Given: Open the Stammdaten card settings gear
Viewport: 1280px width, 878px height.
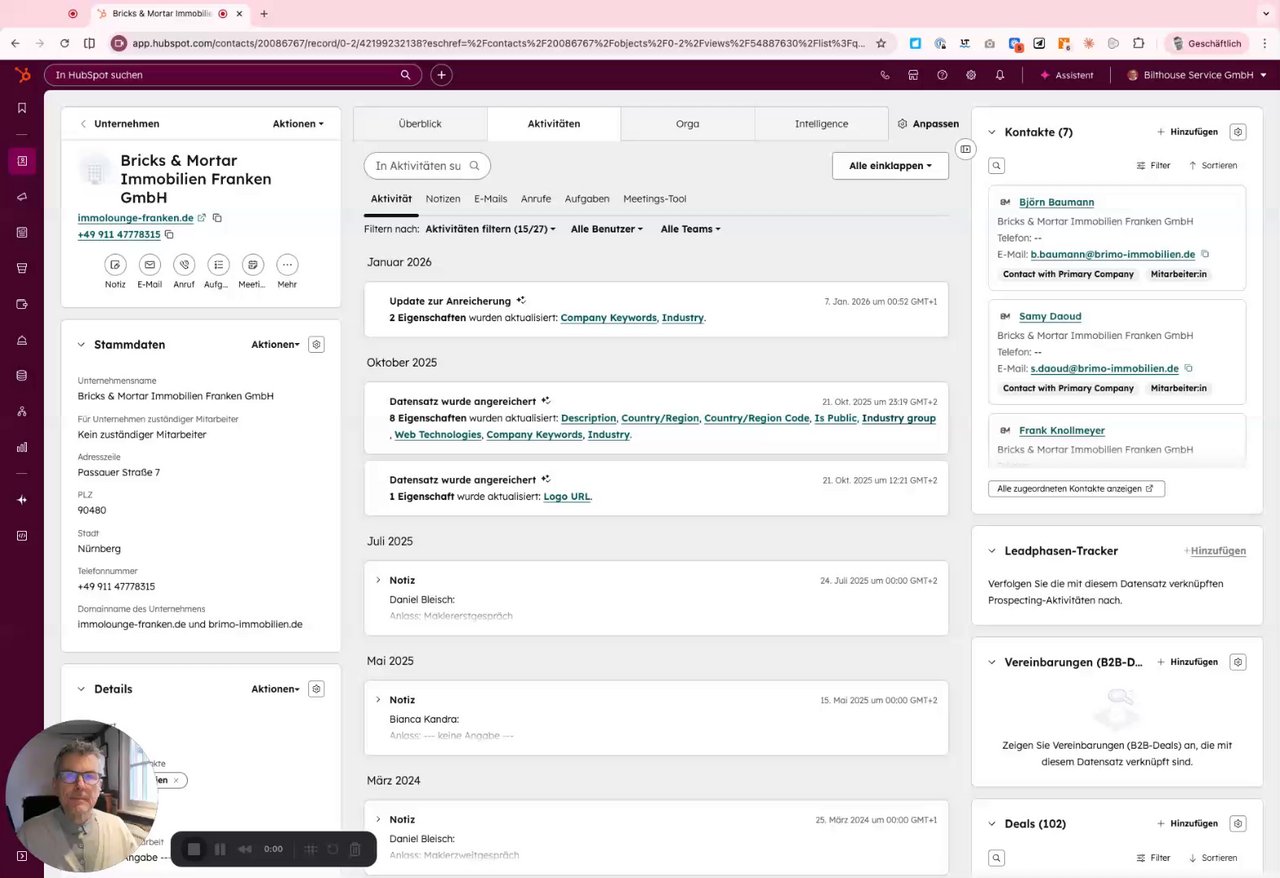Looking at the screenshot, I should click(x=316, y=344).
